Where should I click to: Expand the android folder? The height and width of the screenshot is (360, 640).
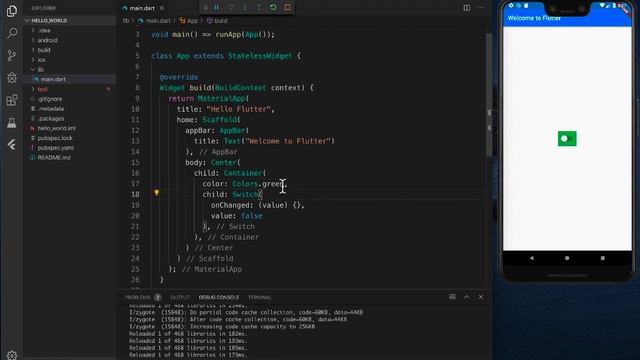tap(47, 40)
